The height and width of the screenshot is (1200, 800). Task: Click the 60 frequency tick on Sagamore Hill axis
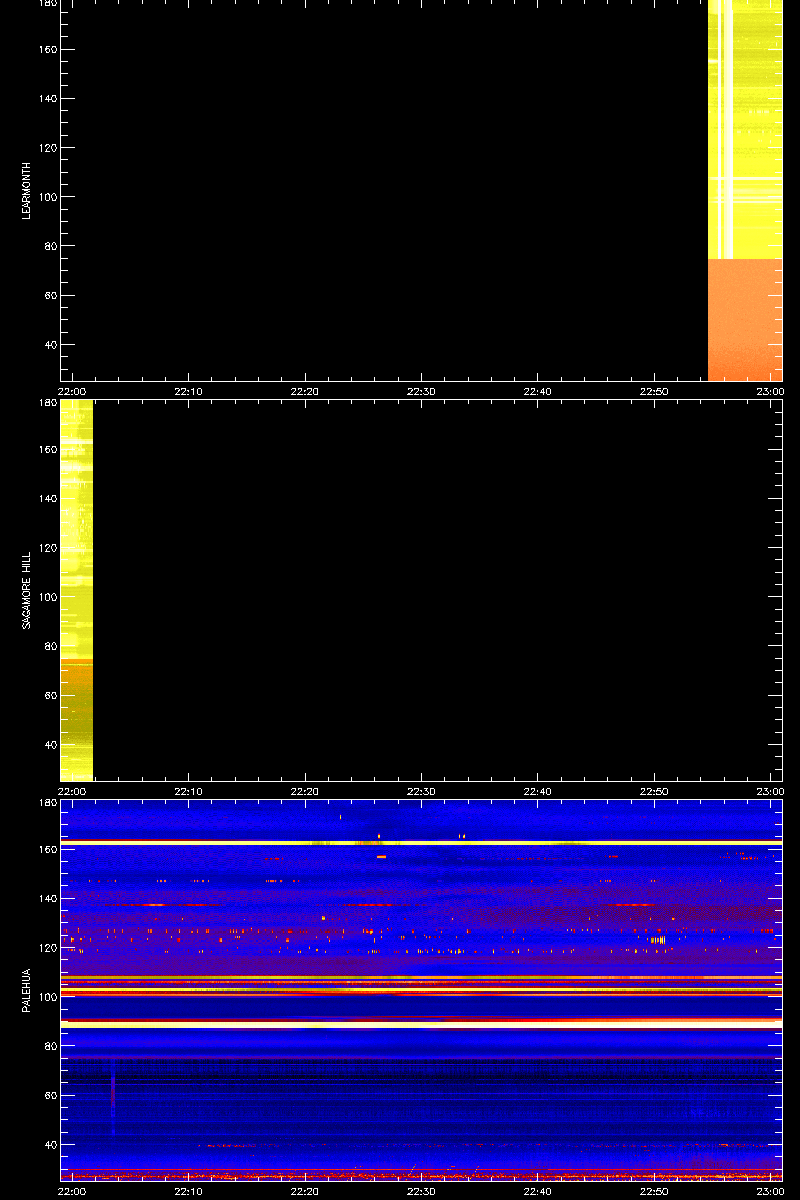tap(52, 695)
